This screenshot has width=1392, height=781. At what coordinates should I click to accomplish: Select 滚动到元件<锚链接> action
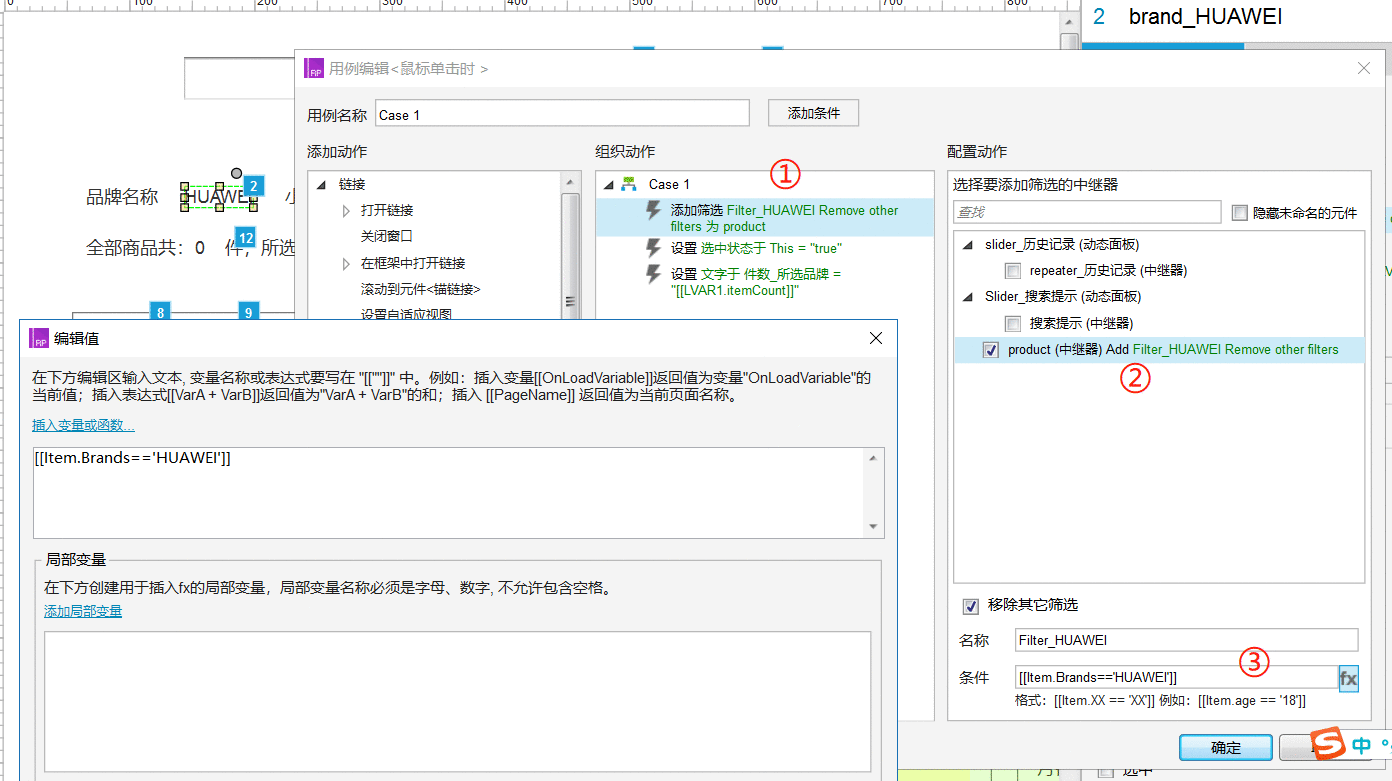(x=421, y=289)
